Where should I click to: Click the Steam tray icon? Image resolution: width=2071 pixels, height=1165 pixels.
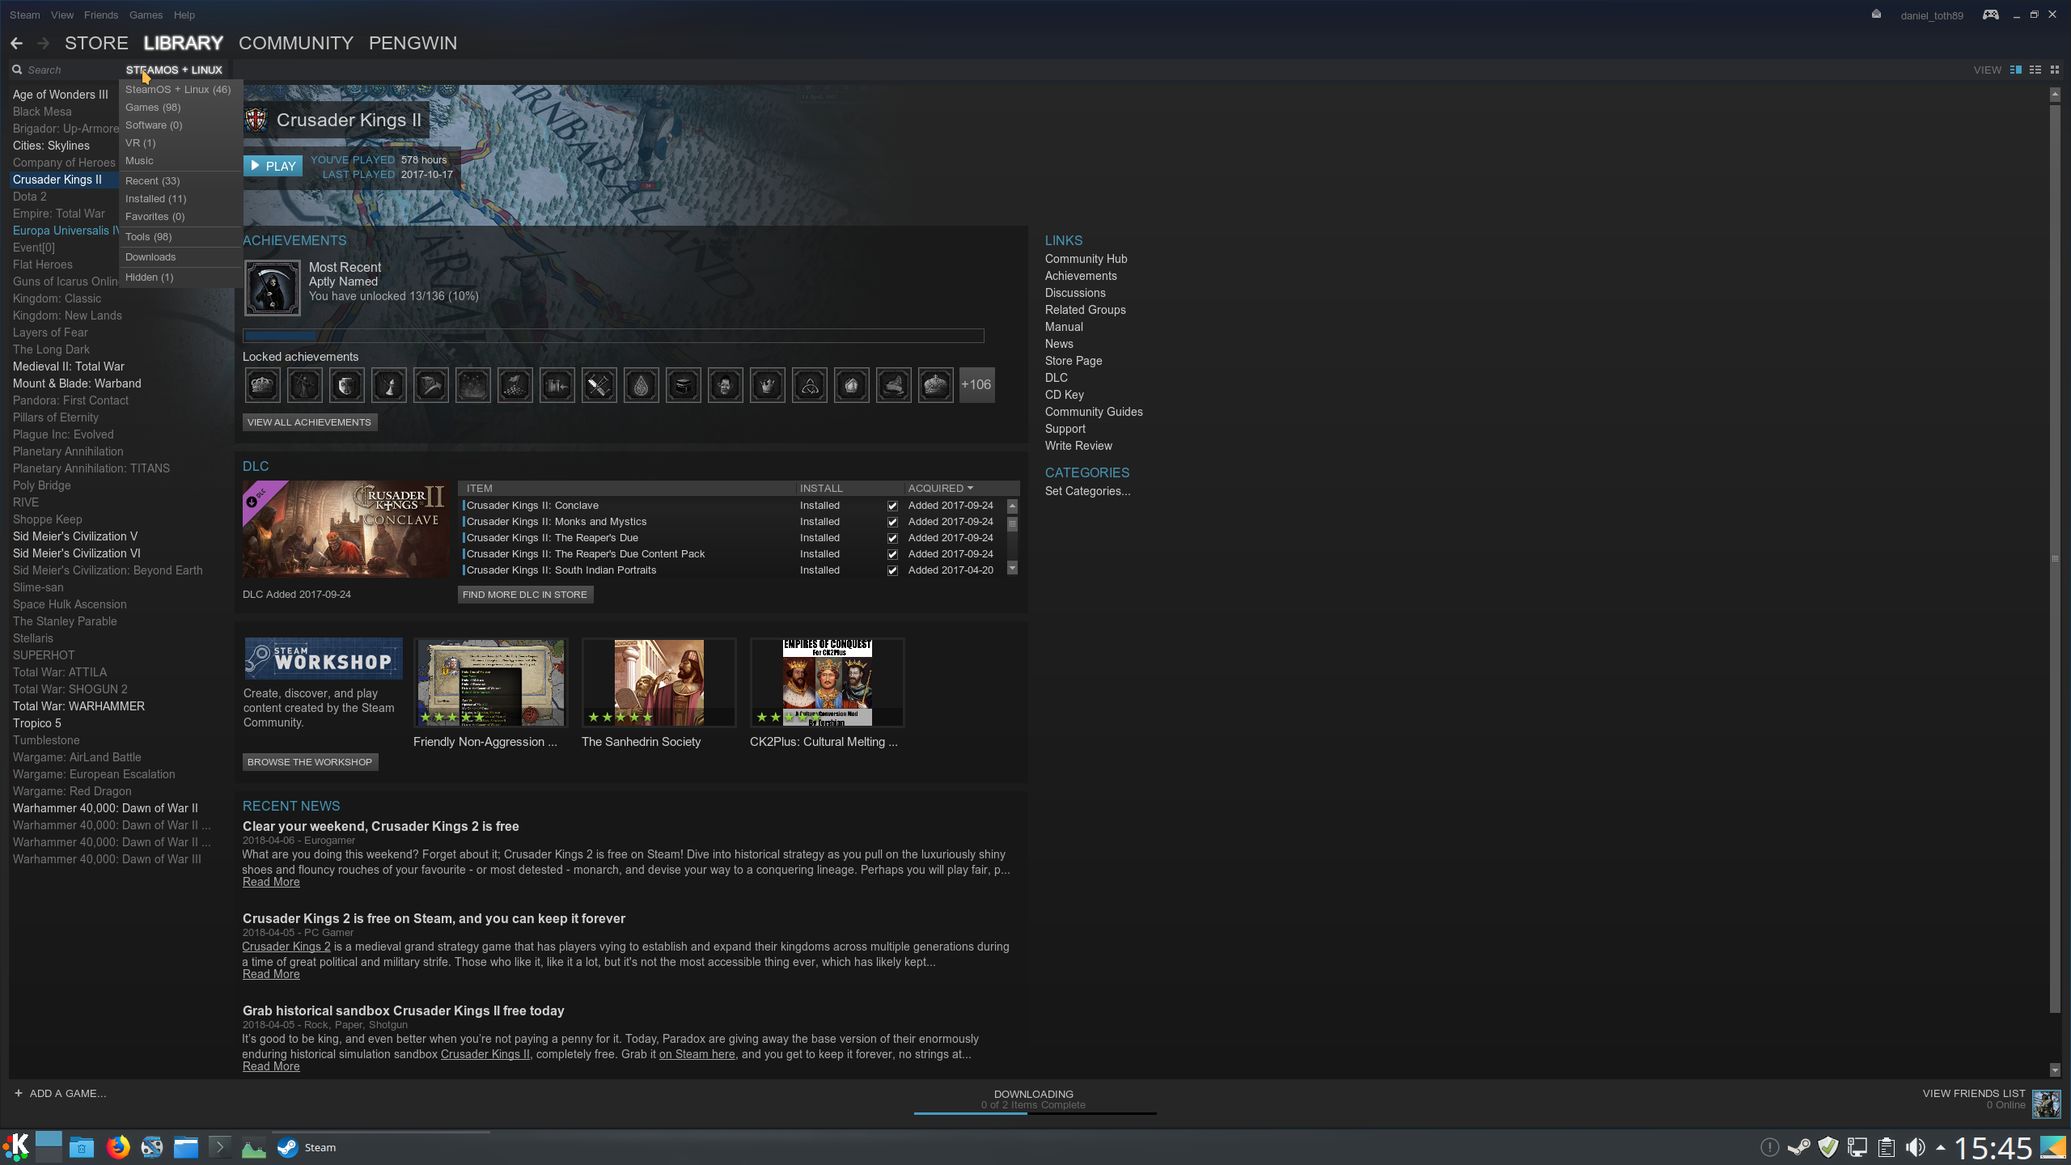(1798, 1147)
